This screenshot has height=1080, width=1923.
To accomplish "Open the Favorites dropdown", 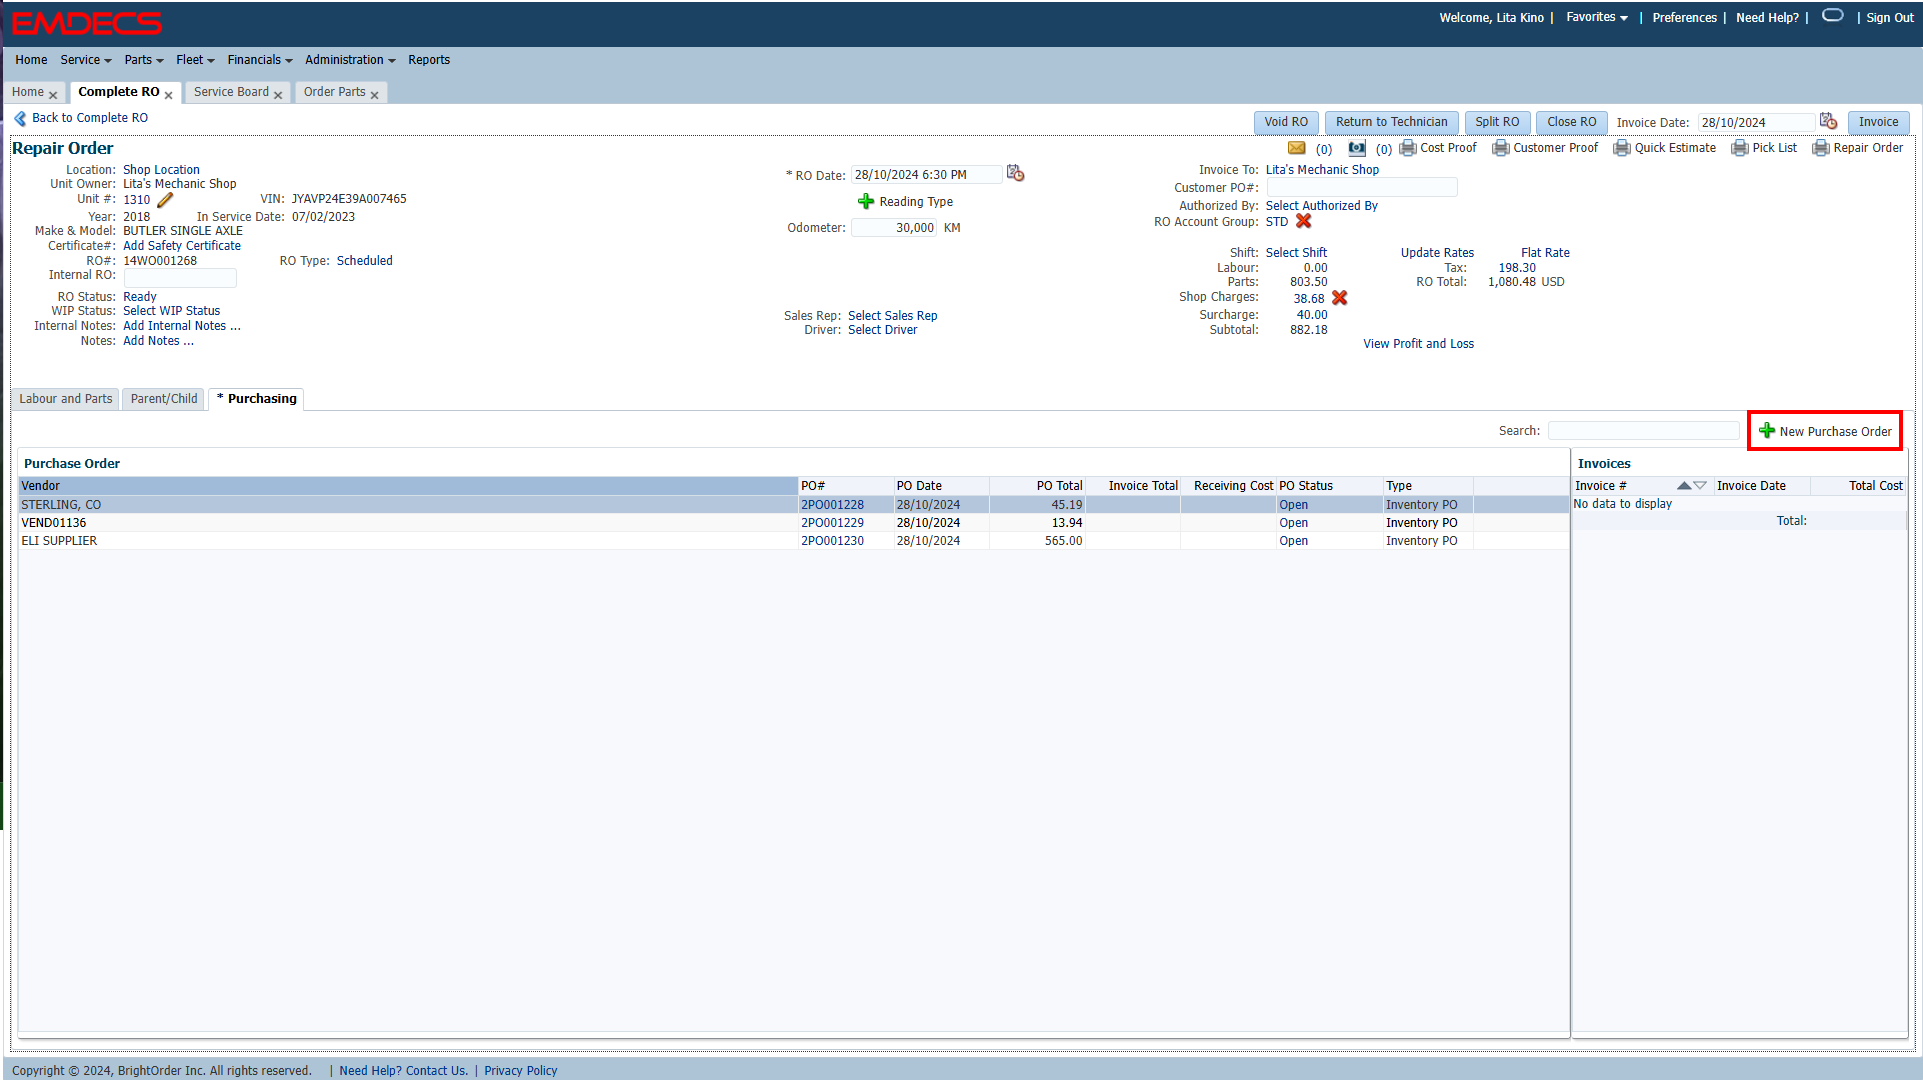I will 1596,17.
